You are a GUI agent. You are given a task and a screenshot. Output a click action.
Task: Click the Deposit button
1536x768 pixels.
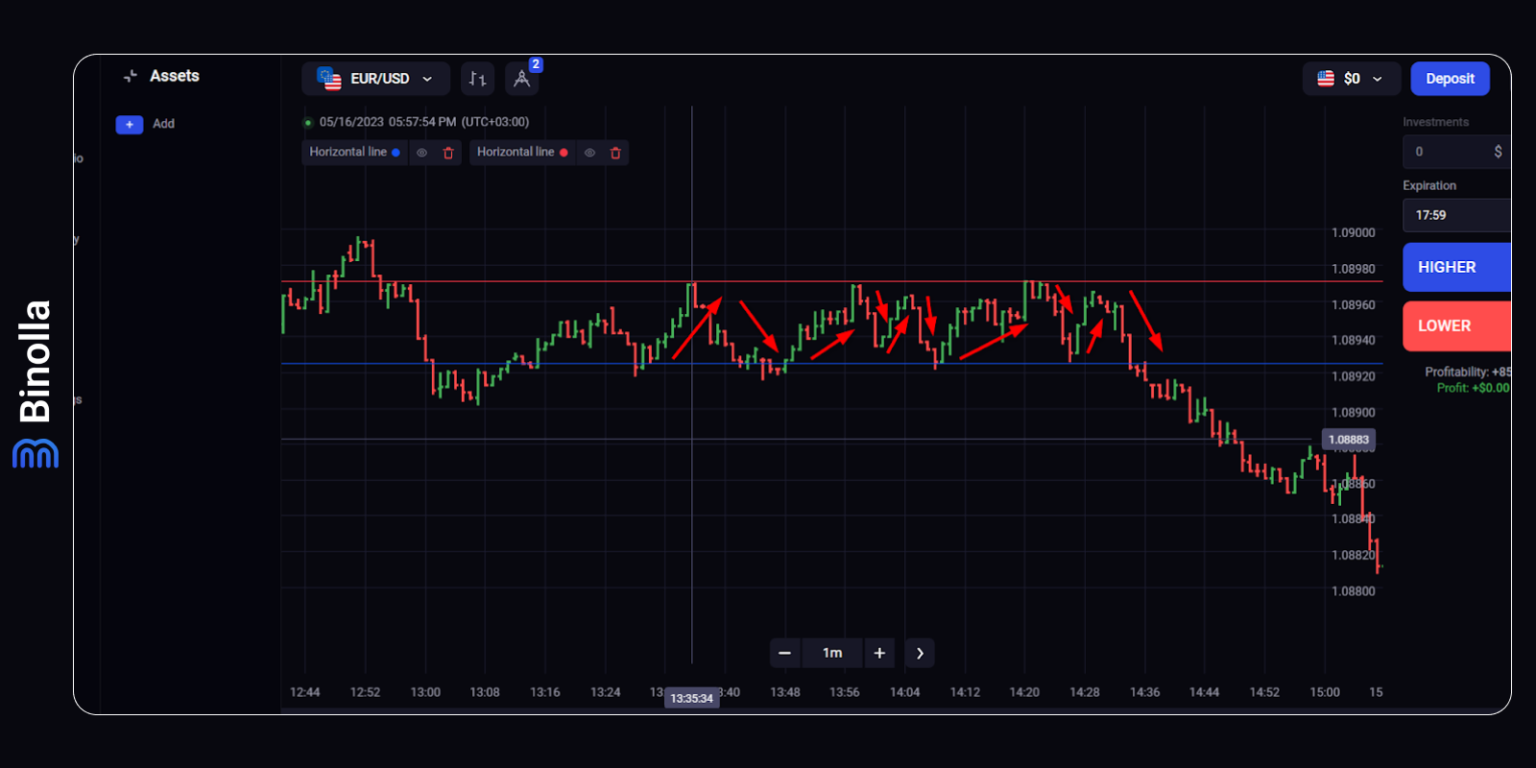[x=1450, y=78]
